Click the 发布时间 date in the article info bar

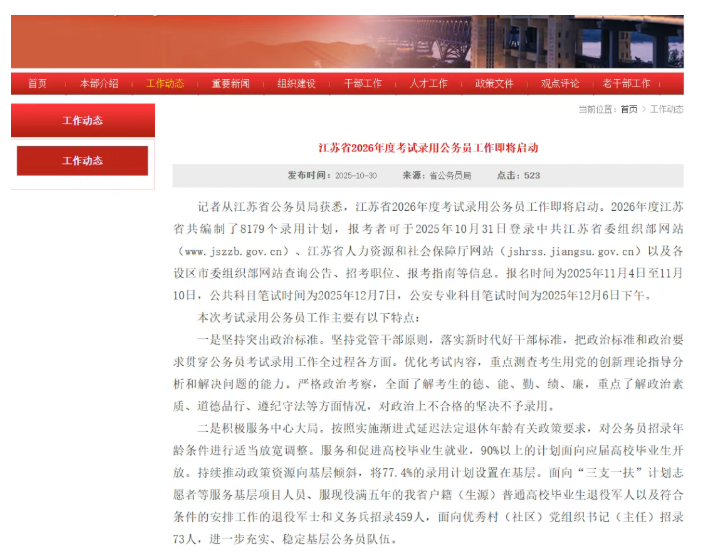pyautogui.click(x=332, y=176)
